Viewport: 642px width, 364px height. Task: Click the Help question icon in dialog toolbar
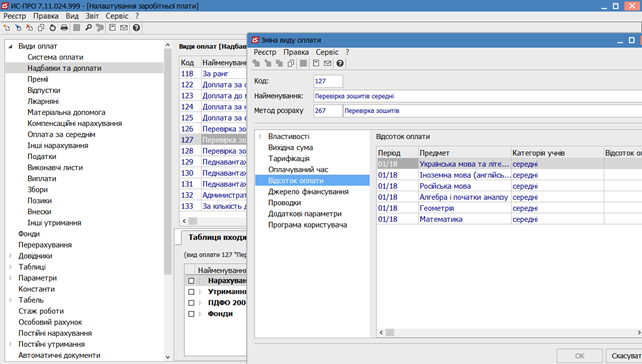(x=340, y=63)
